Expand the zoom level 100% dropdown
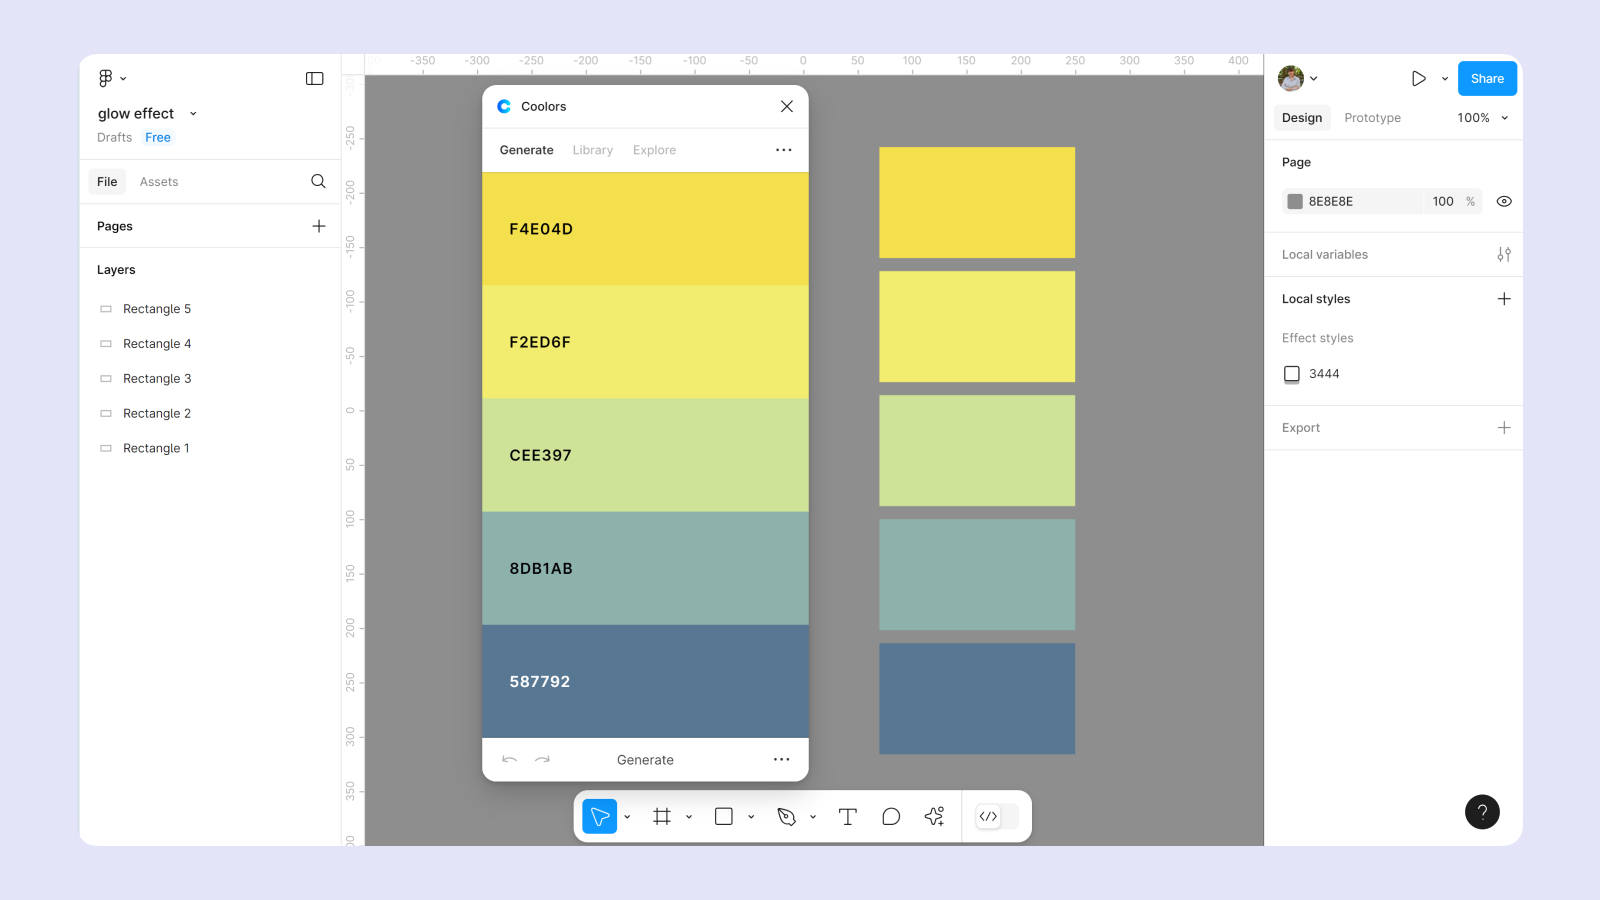Screen dimensions: 1600x900 [x=1482, y=118]
